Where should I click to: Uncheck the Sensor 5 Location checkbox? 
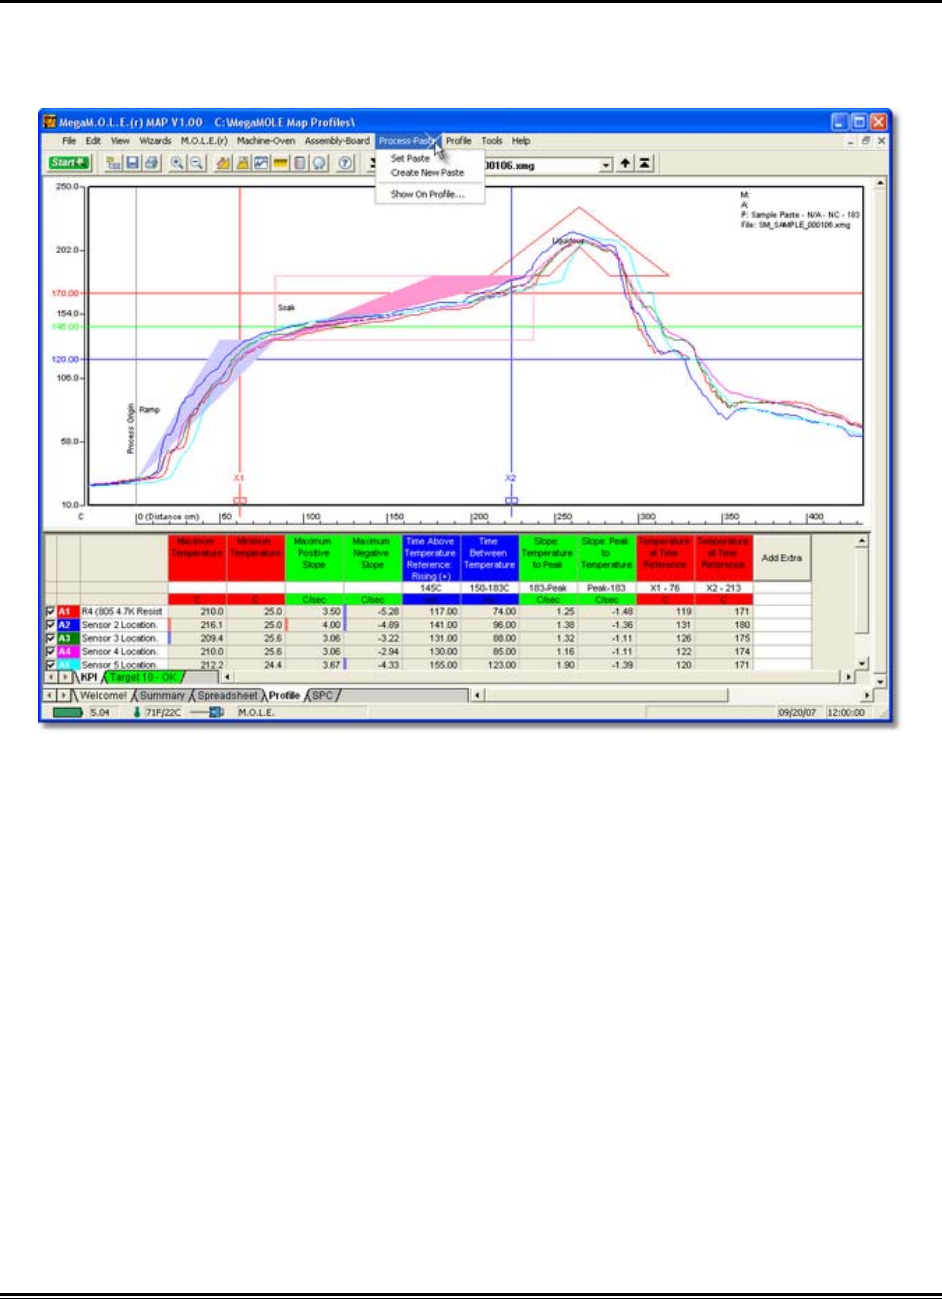coord(50,664)
